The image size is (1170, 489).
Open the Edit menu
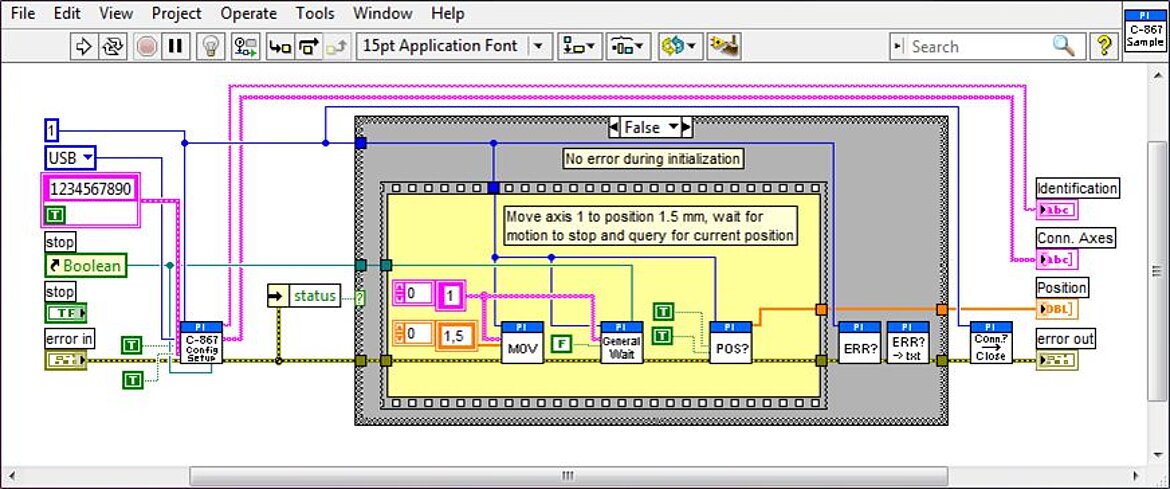tap(67, 13)
